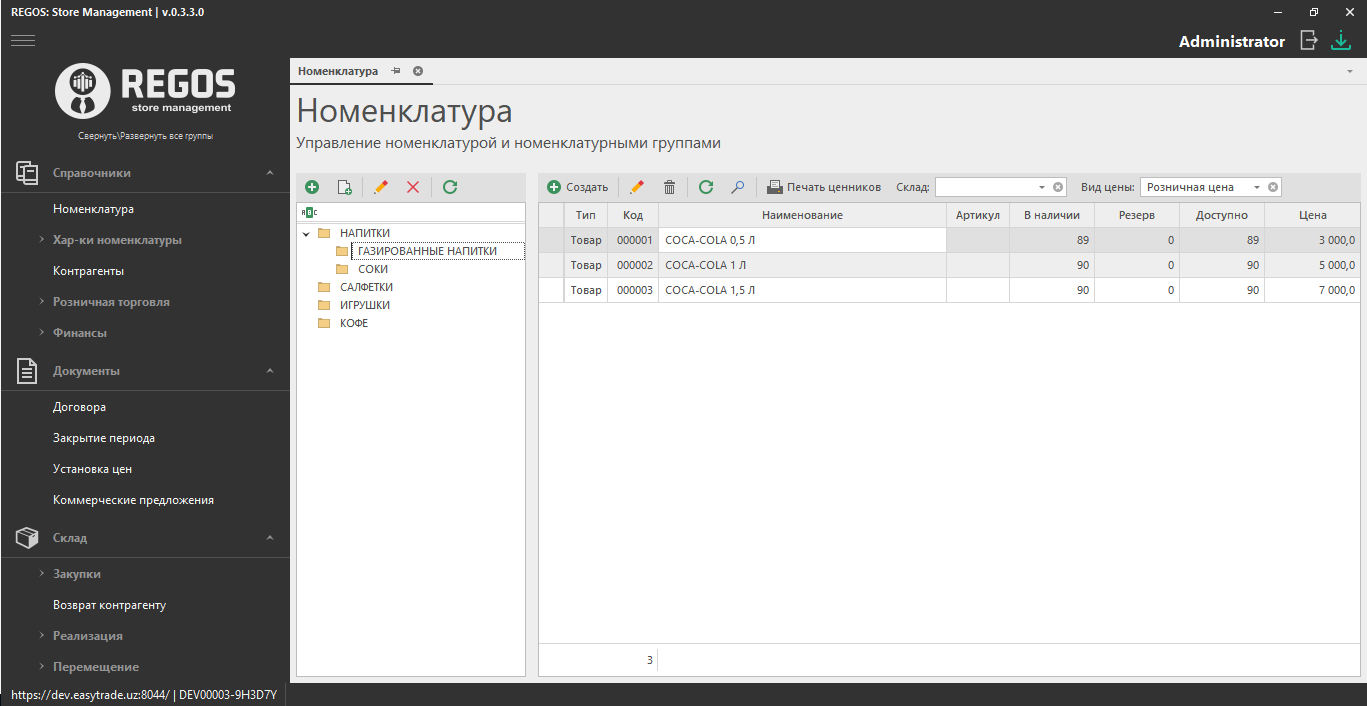This screenshot has height=706, width=1367.
Task: Open Установка цен in sidebar
Action: coord(92,469)
